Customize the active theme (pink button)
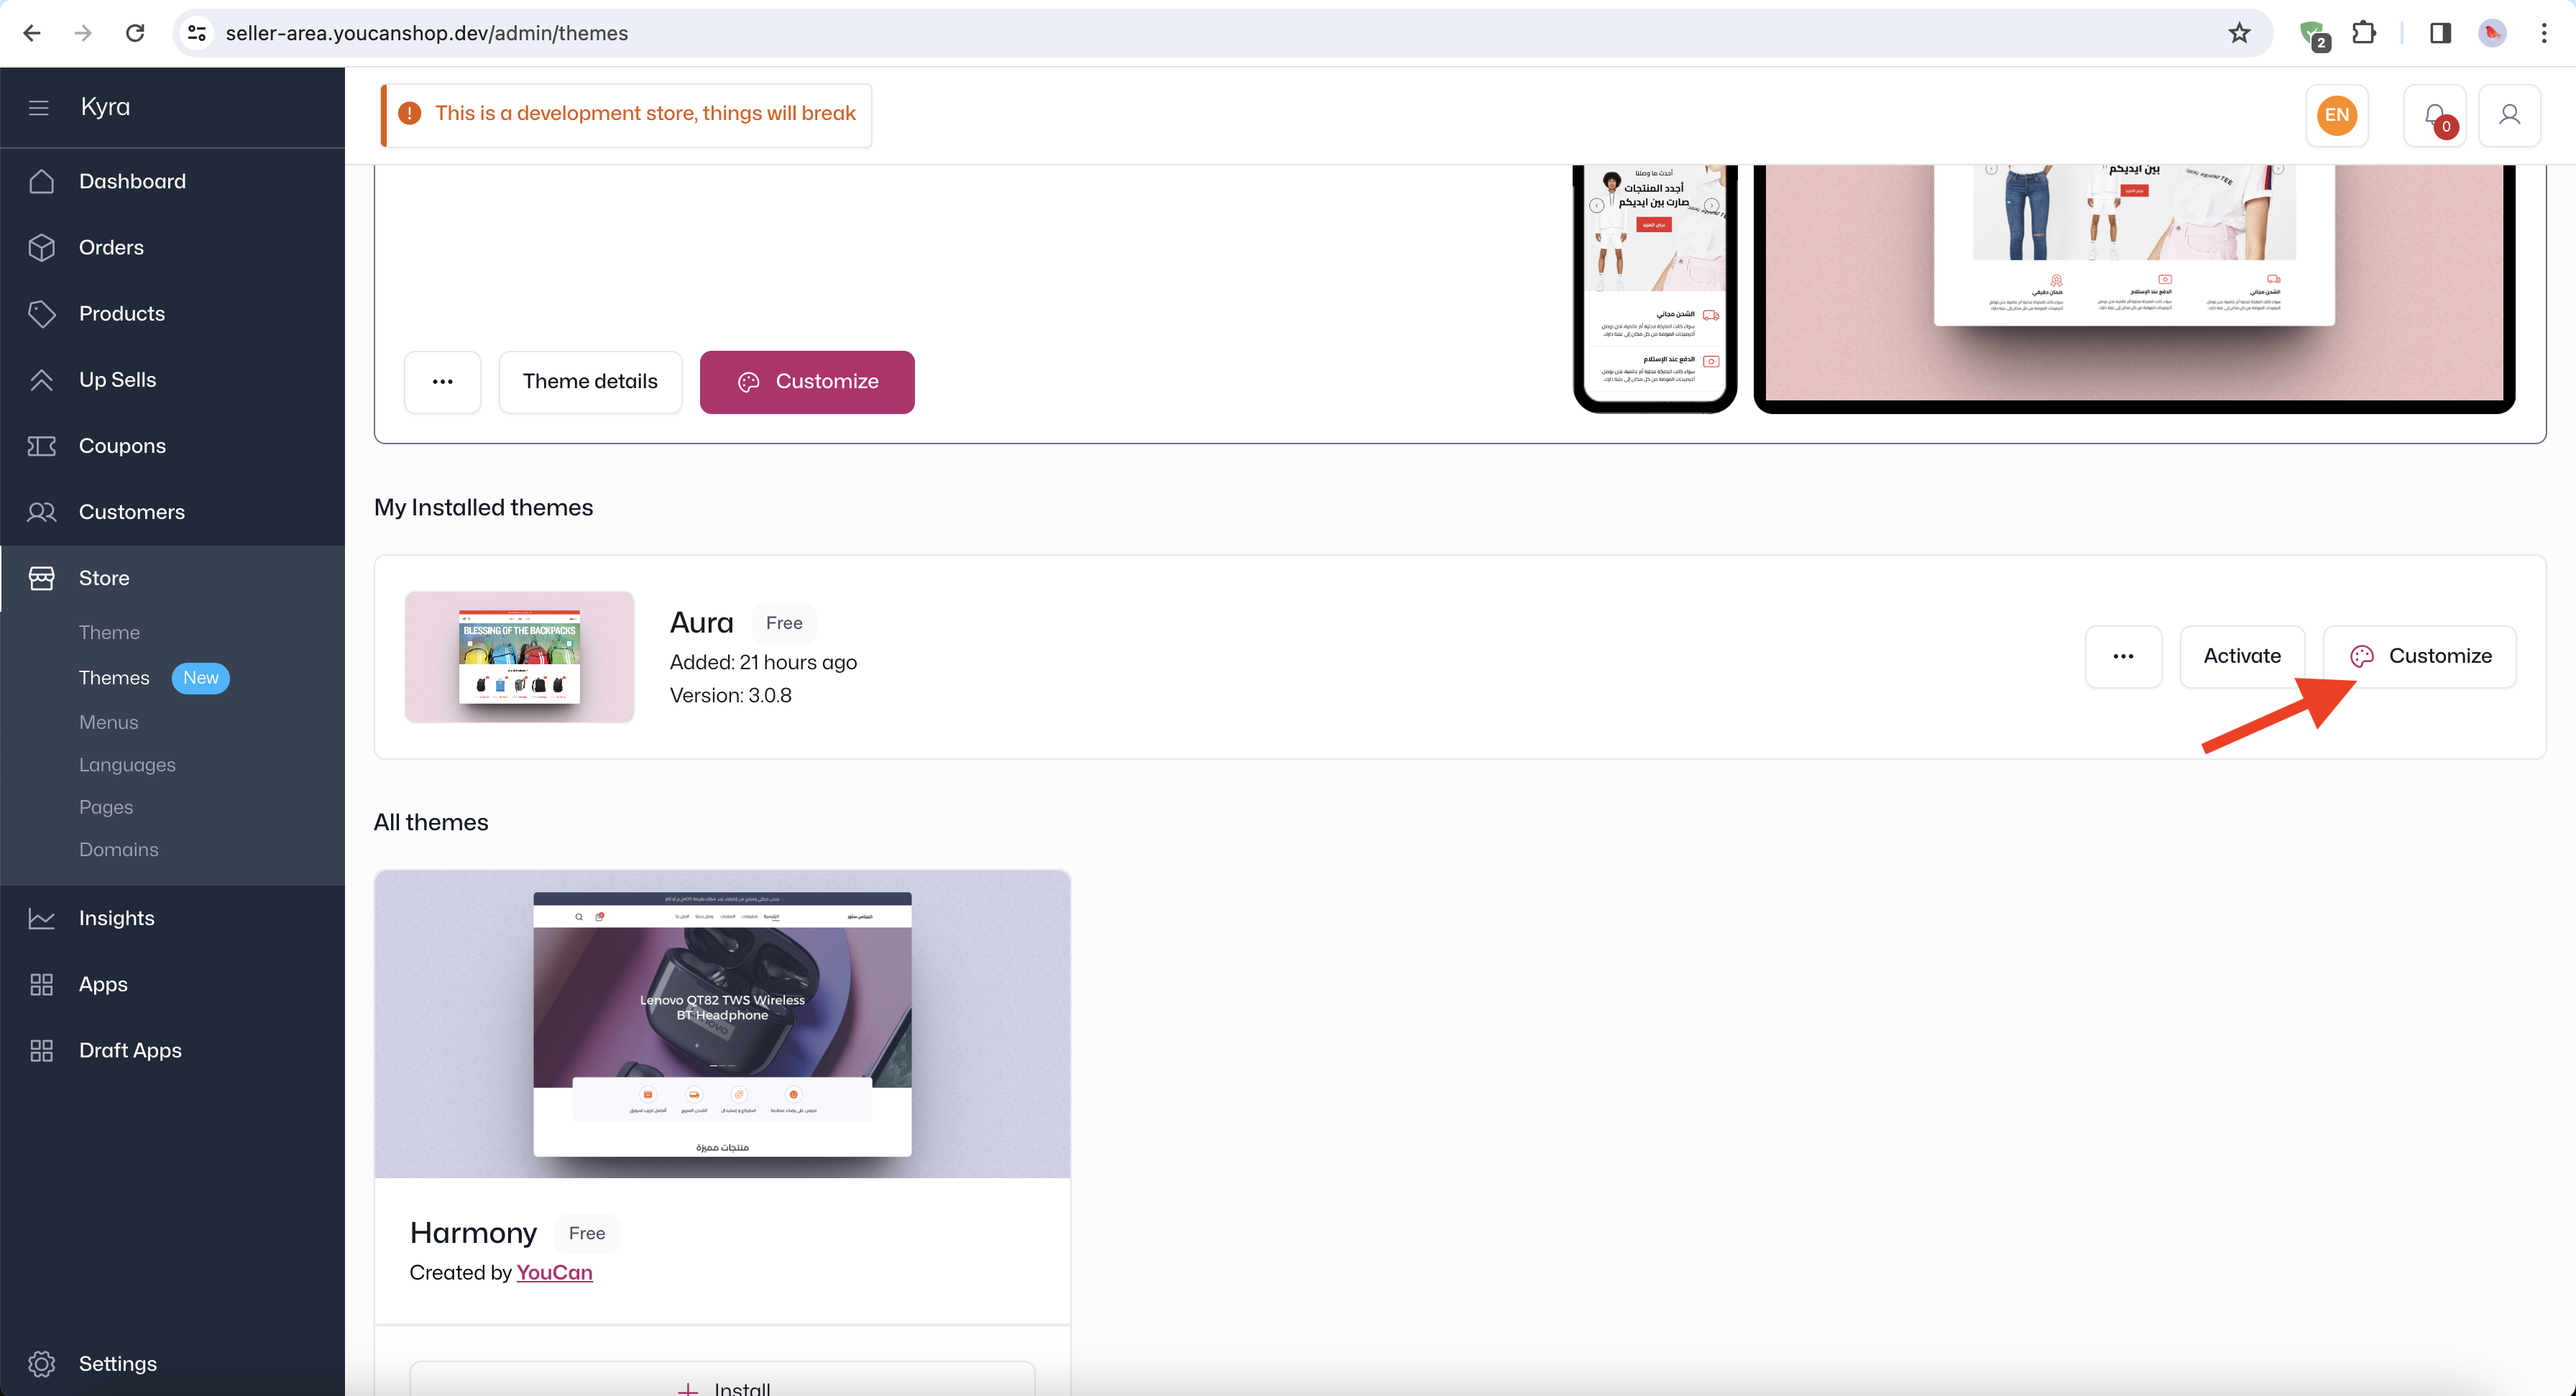The width and height of the screenshot is (2576, 1396). [807, 381]
